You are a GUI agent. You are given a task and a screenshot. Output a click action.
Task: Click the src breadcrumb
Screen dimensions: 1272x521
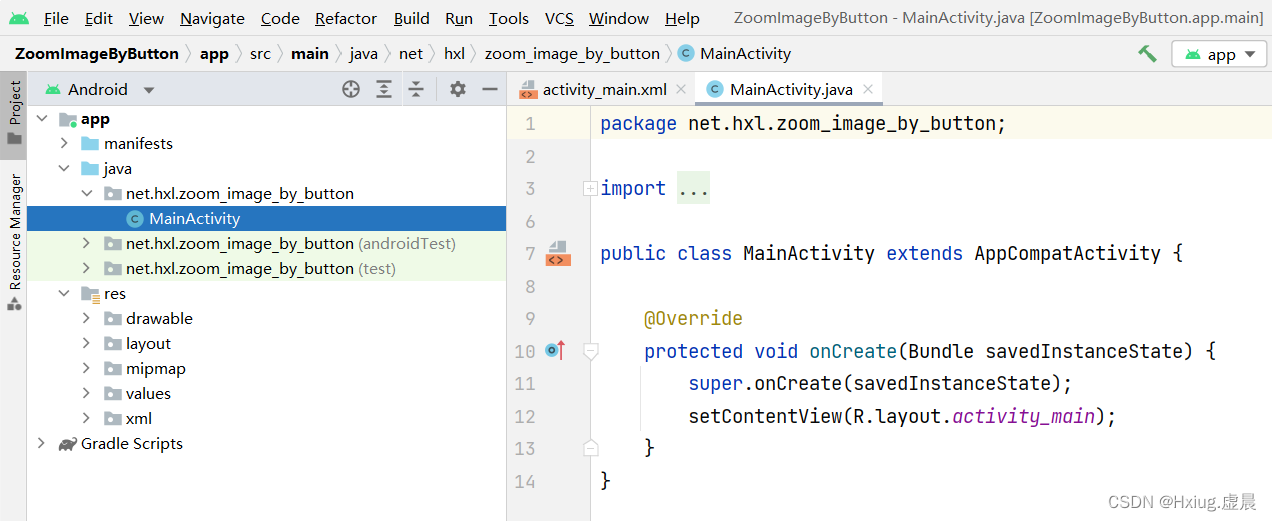(260, 54)
